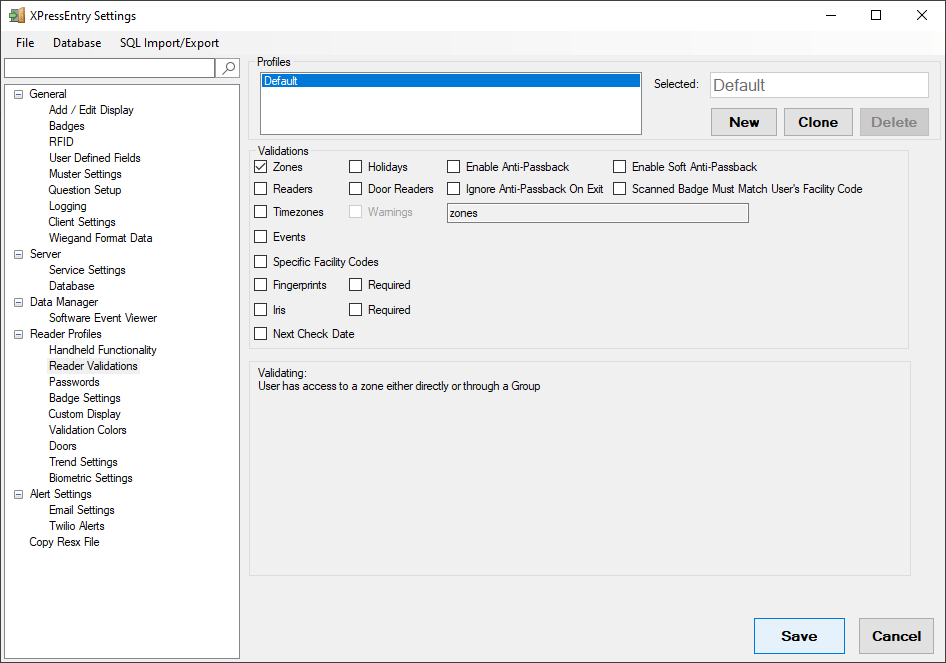Cancel the settings changes
Viewport: 946px width, 663px height.
click(897, 636)
